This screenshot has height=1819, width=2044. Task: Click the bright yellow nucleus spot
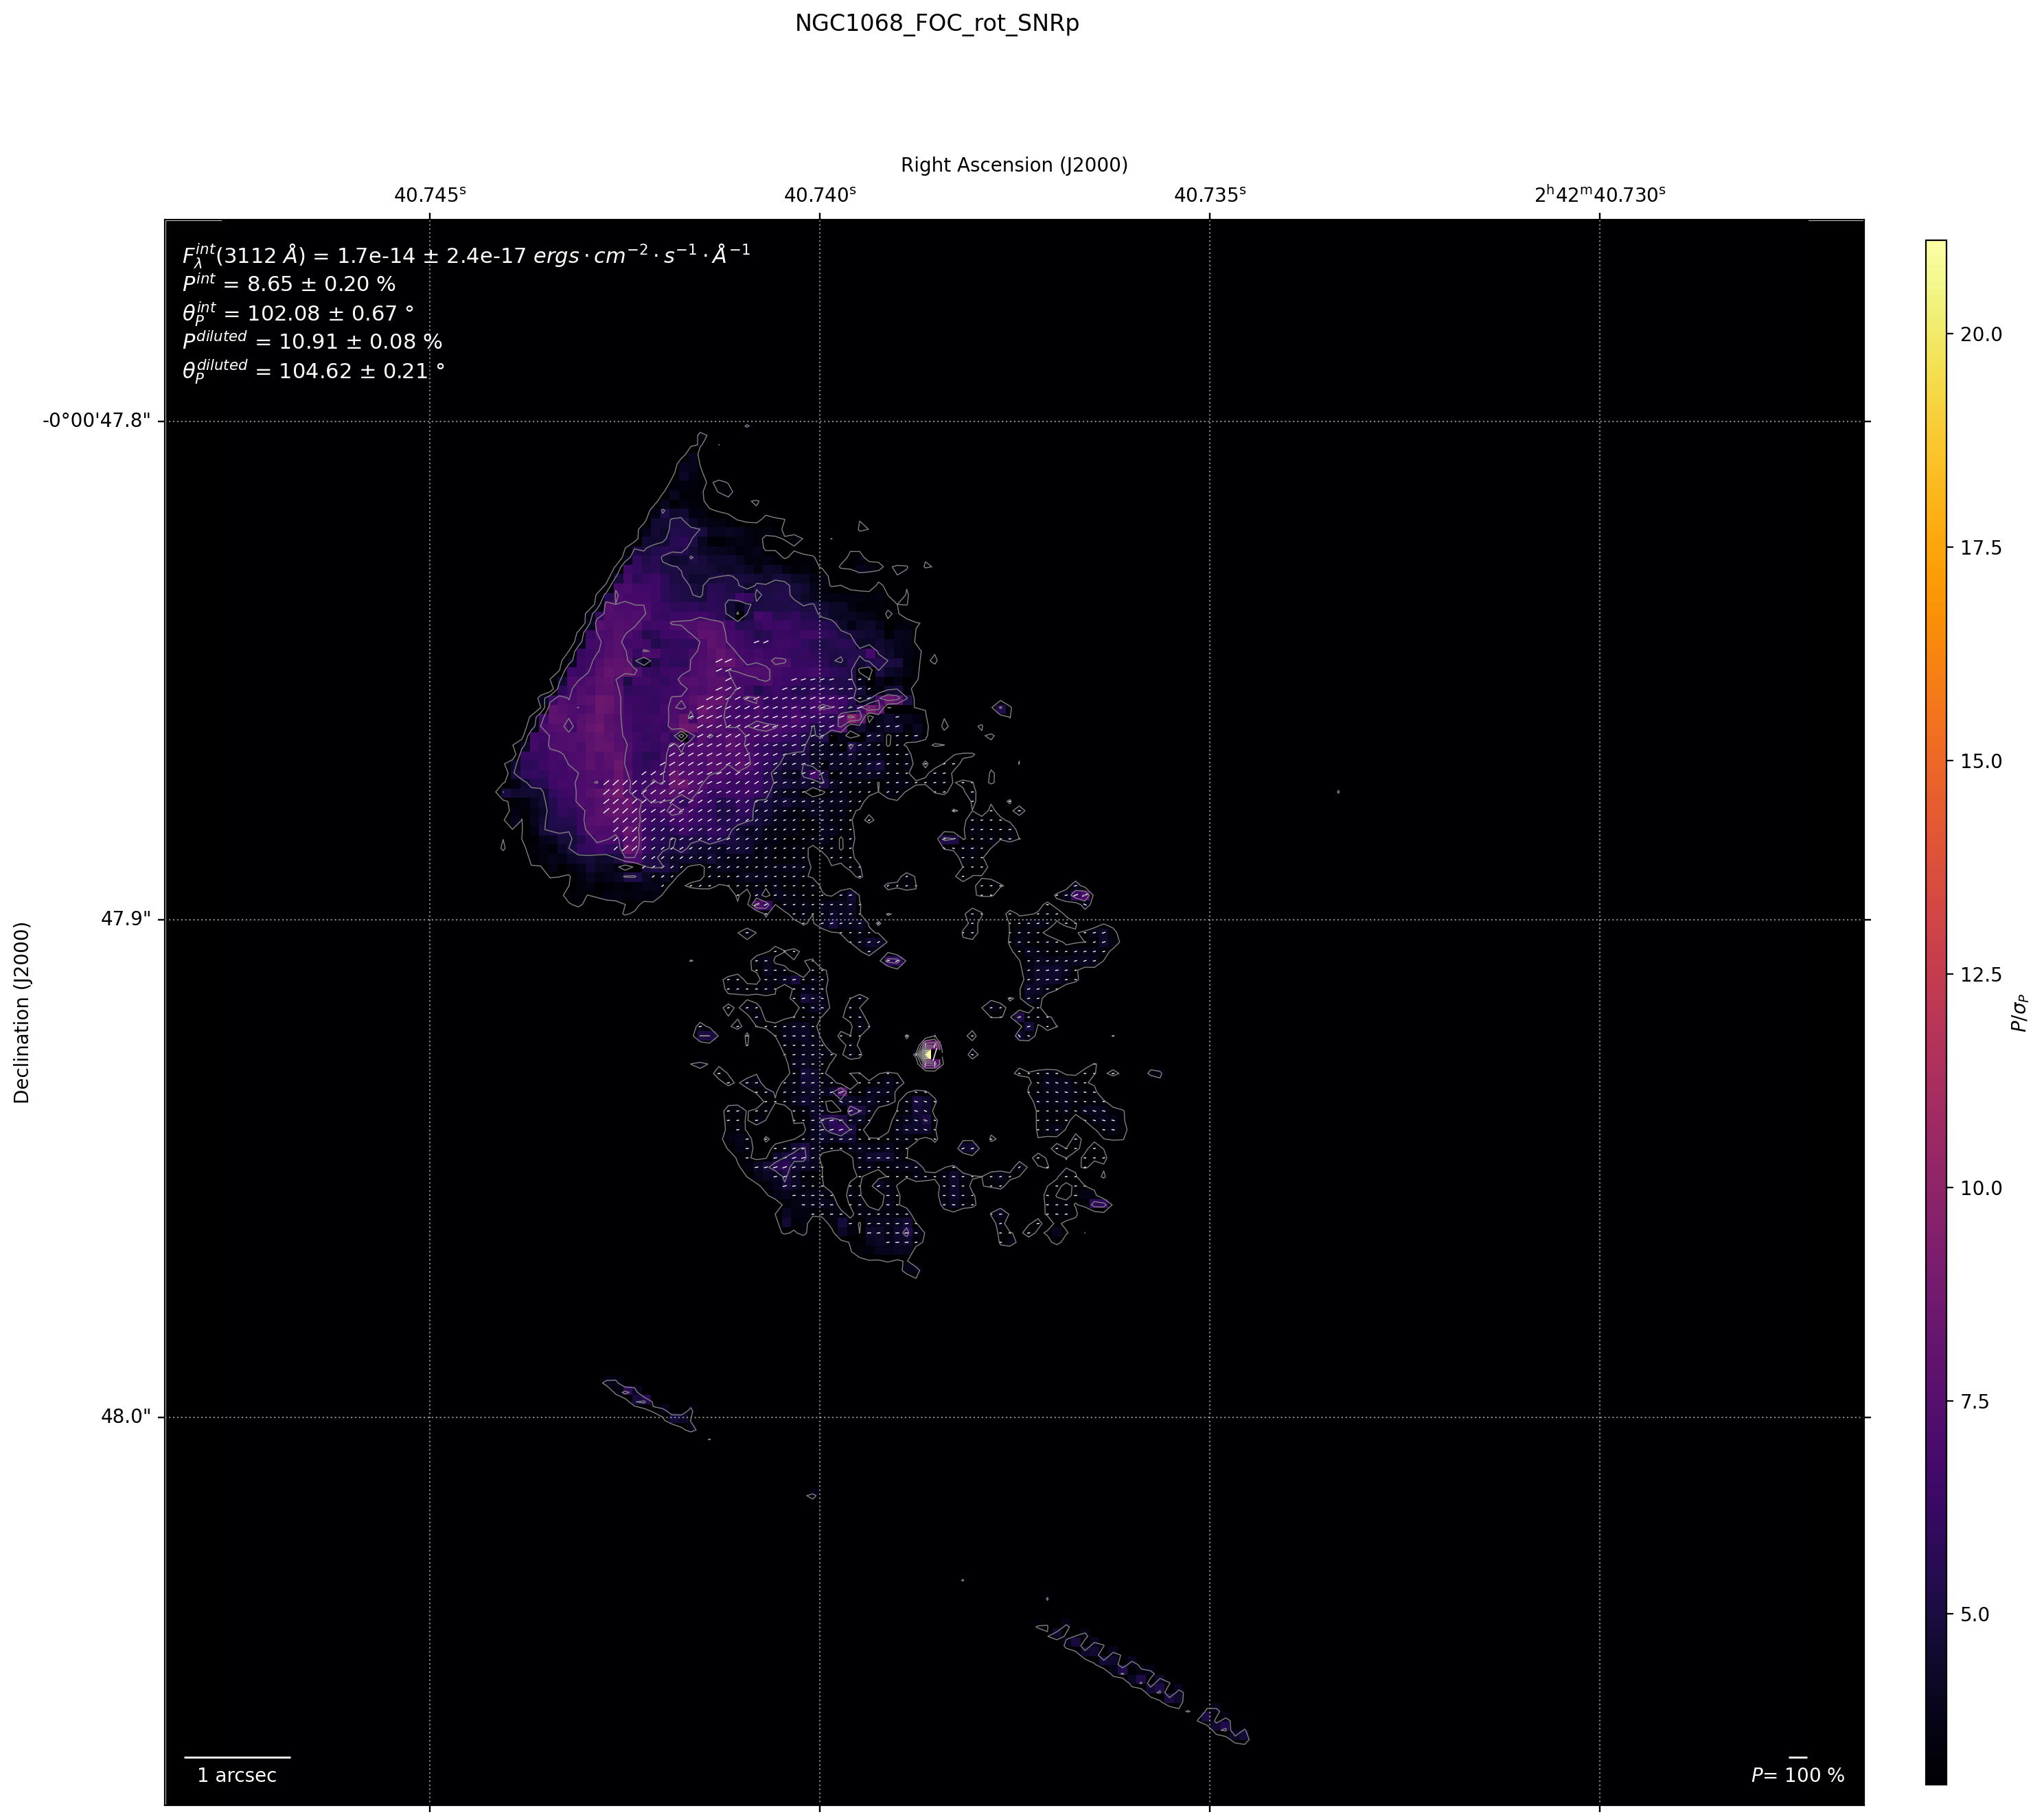[x=930, y=1053]
